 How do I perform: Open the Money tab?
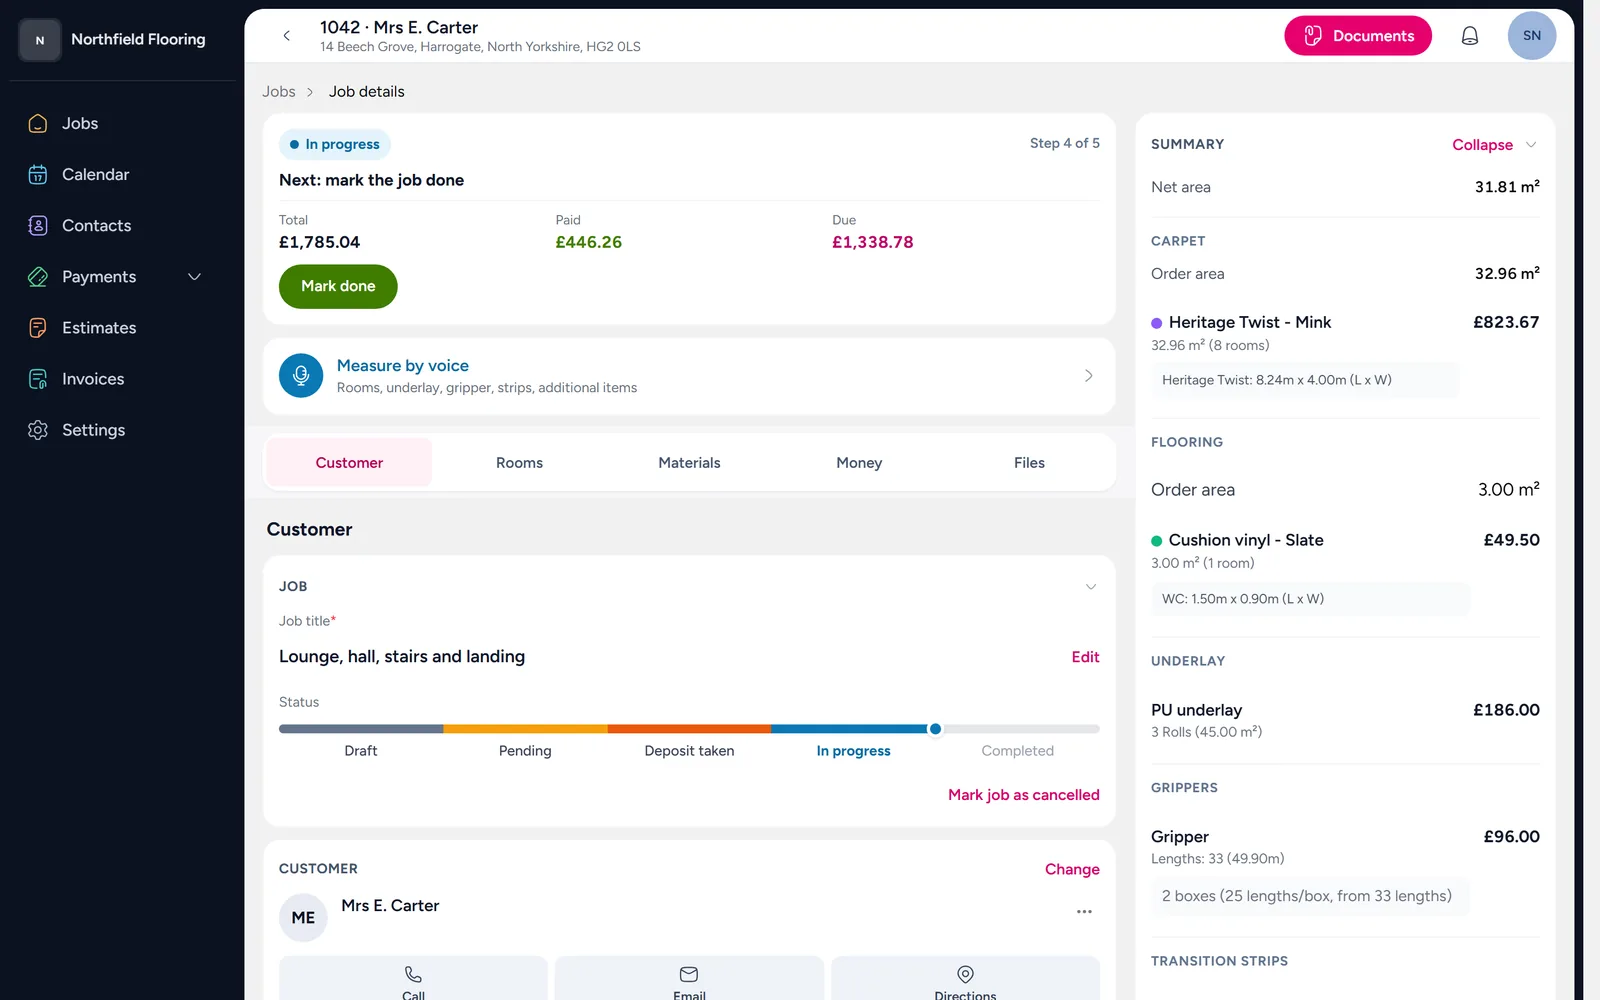click(859, 462)
